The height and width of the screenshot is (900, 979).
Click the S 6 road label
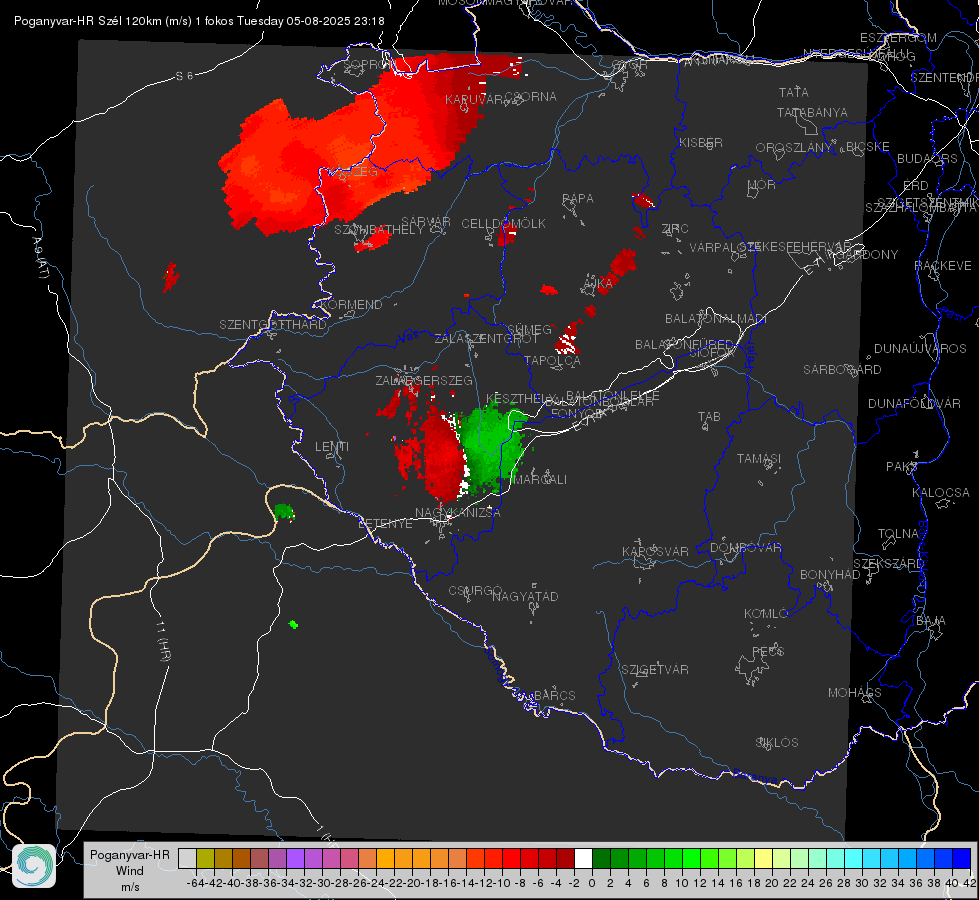coord(184,76)
